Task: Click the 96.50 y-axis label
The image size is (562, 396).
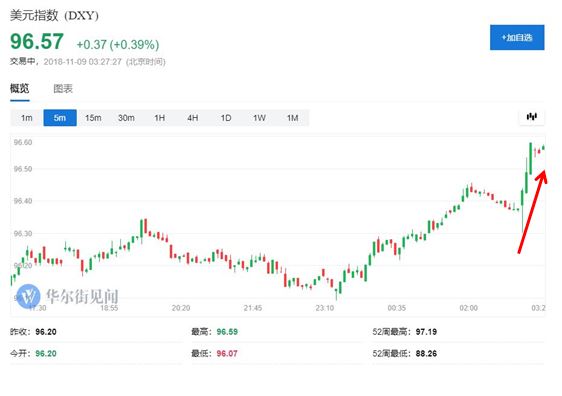Action: click(x=23, y=169)
